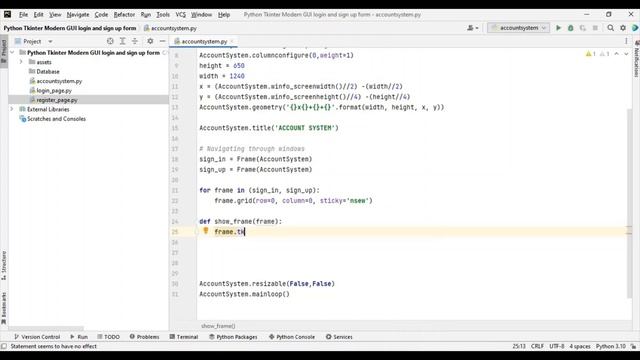Open the Terminal tool window
This screenshot has height=360, width=640.
(184, 337)
